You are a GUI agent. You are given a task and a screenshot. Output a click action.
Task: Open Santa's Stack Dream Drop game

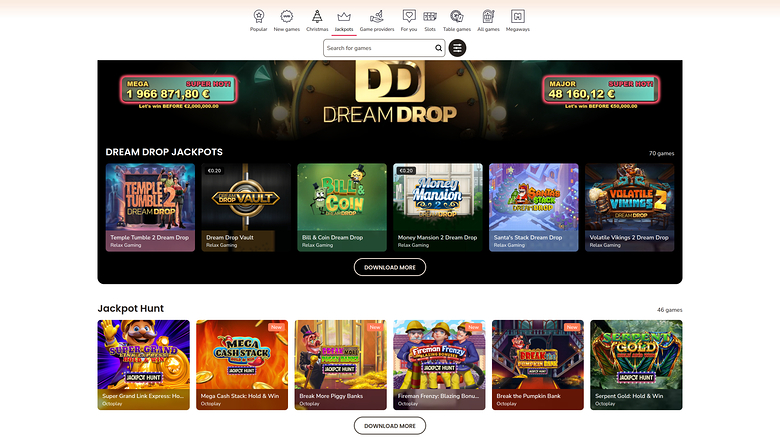534,207
